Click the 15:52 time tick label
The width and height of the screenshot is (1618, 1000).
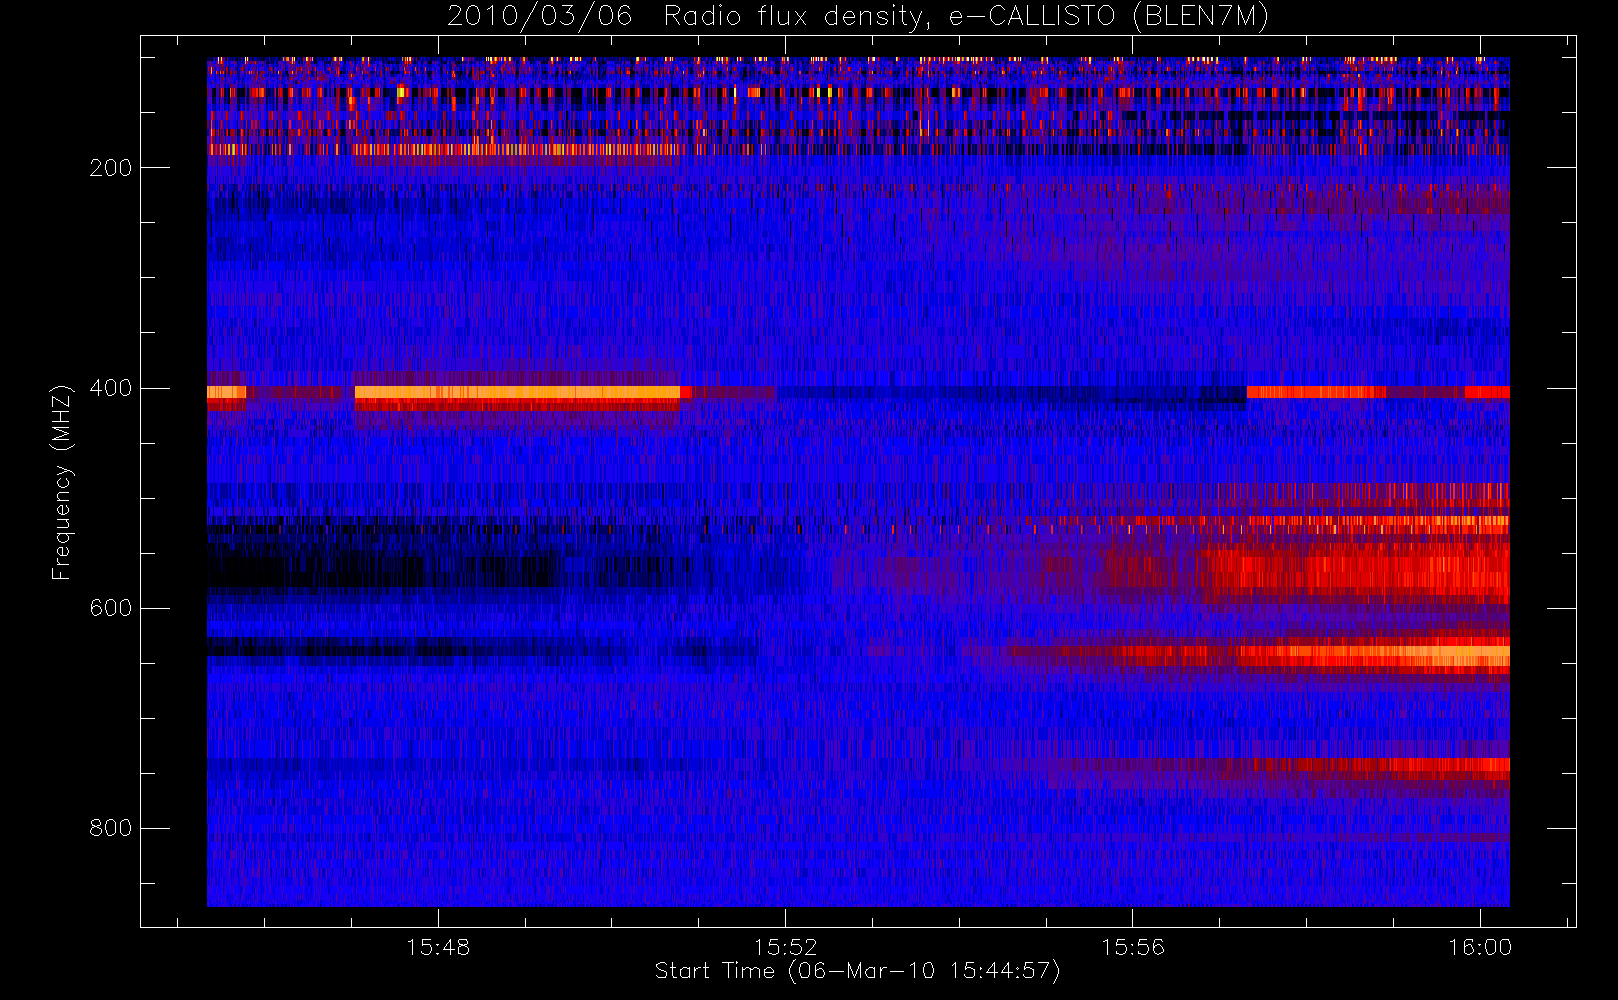pos(785,947)
